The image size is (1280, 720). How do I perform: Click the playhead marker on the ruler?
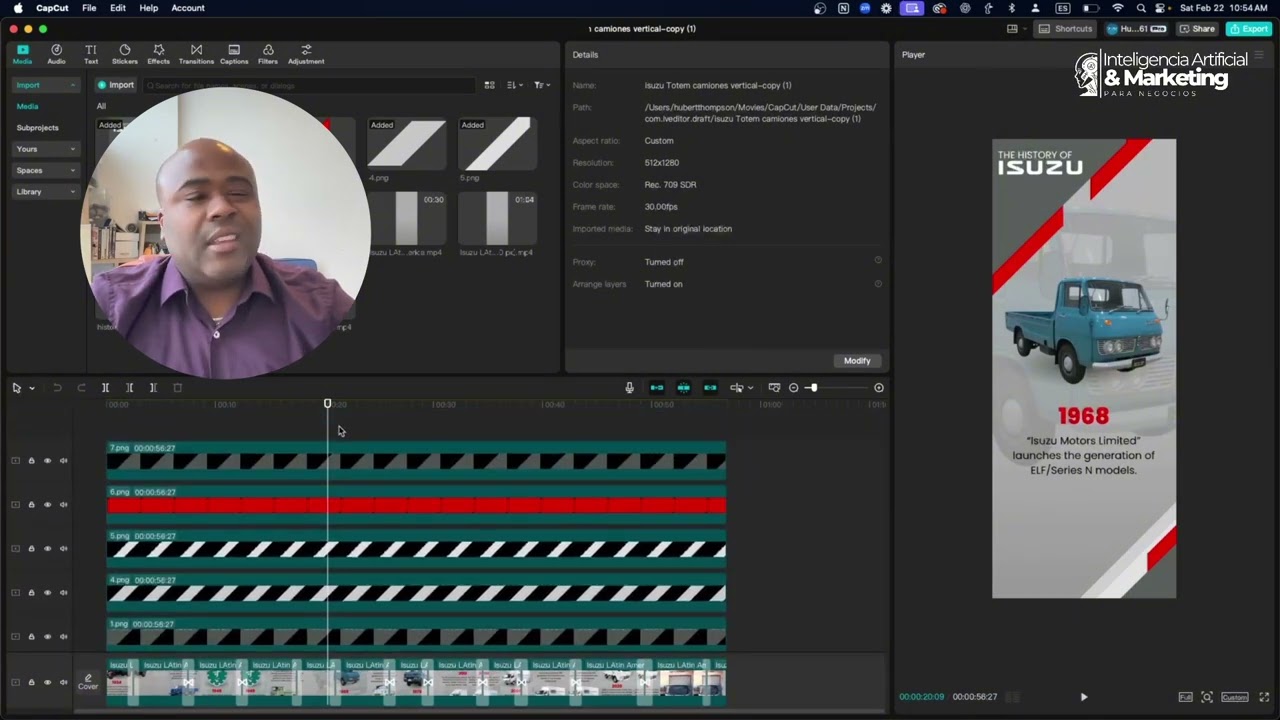pos(328,403)
